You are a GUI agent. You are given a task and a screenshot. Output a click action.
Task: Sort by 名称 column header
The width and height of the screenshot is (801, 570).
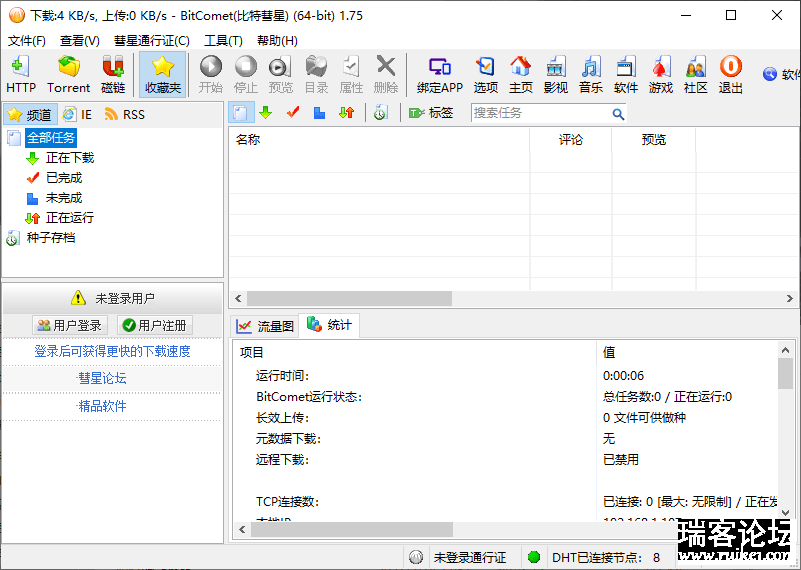click(x=379, y=139)
